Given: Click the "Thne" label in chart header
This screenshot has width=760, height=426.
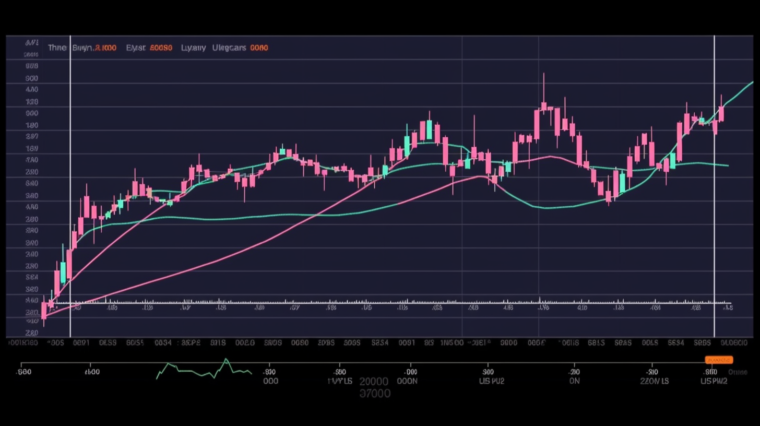Looking at the screenshot, I should coord(55,47).
